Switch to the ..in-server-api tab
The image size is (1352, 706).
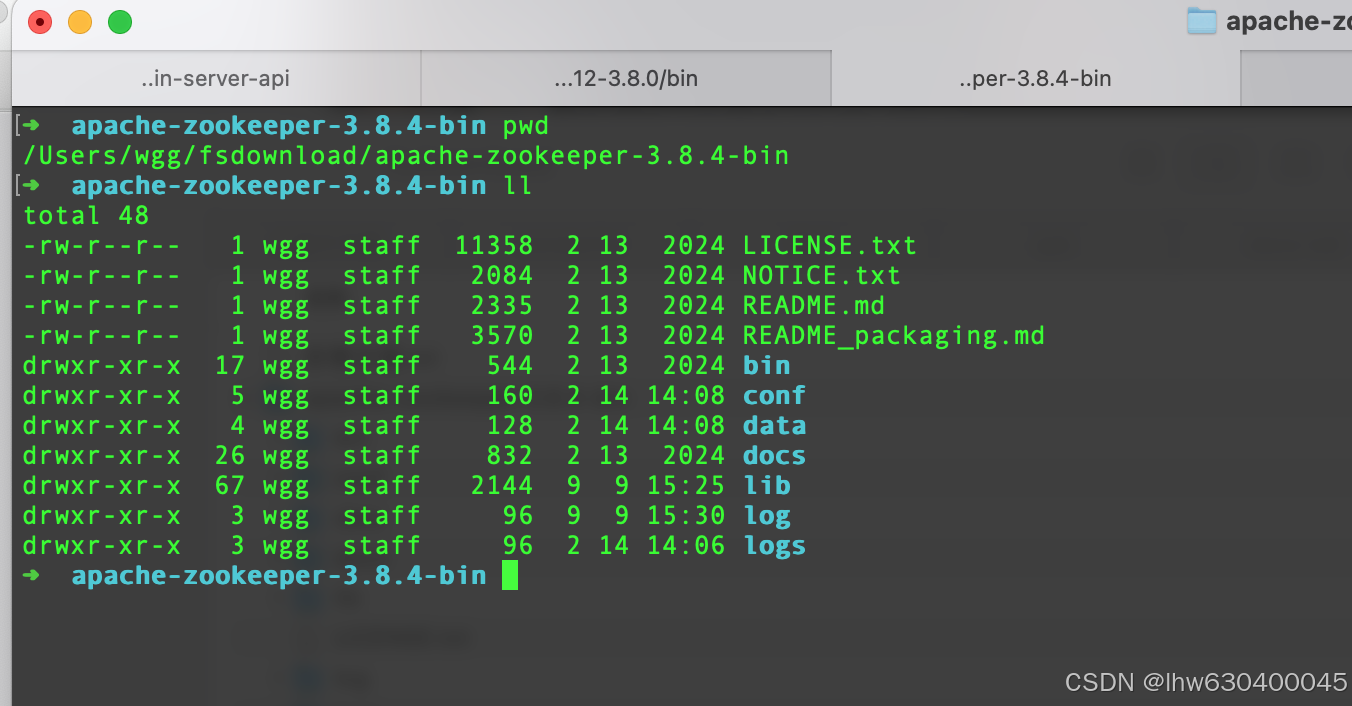[216, 78]
